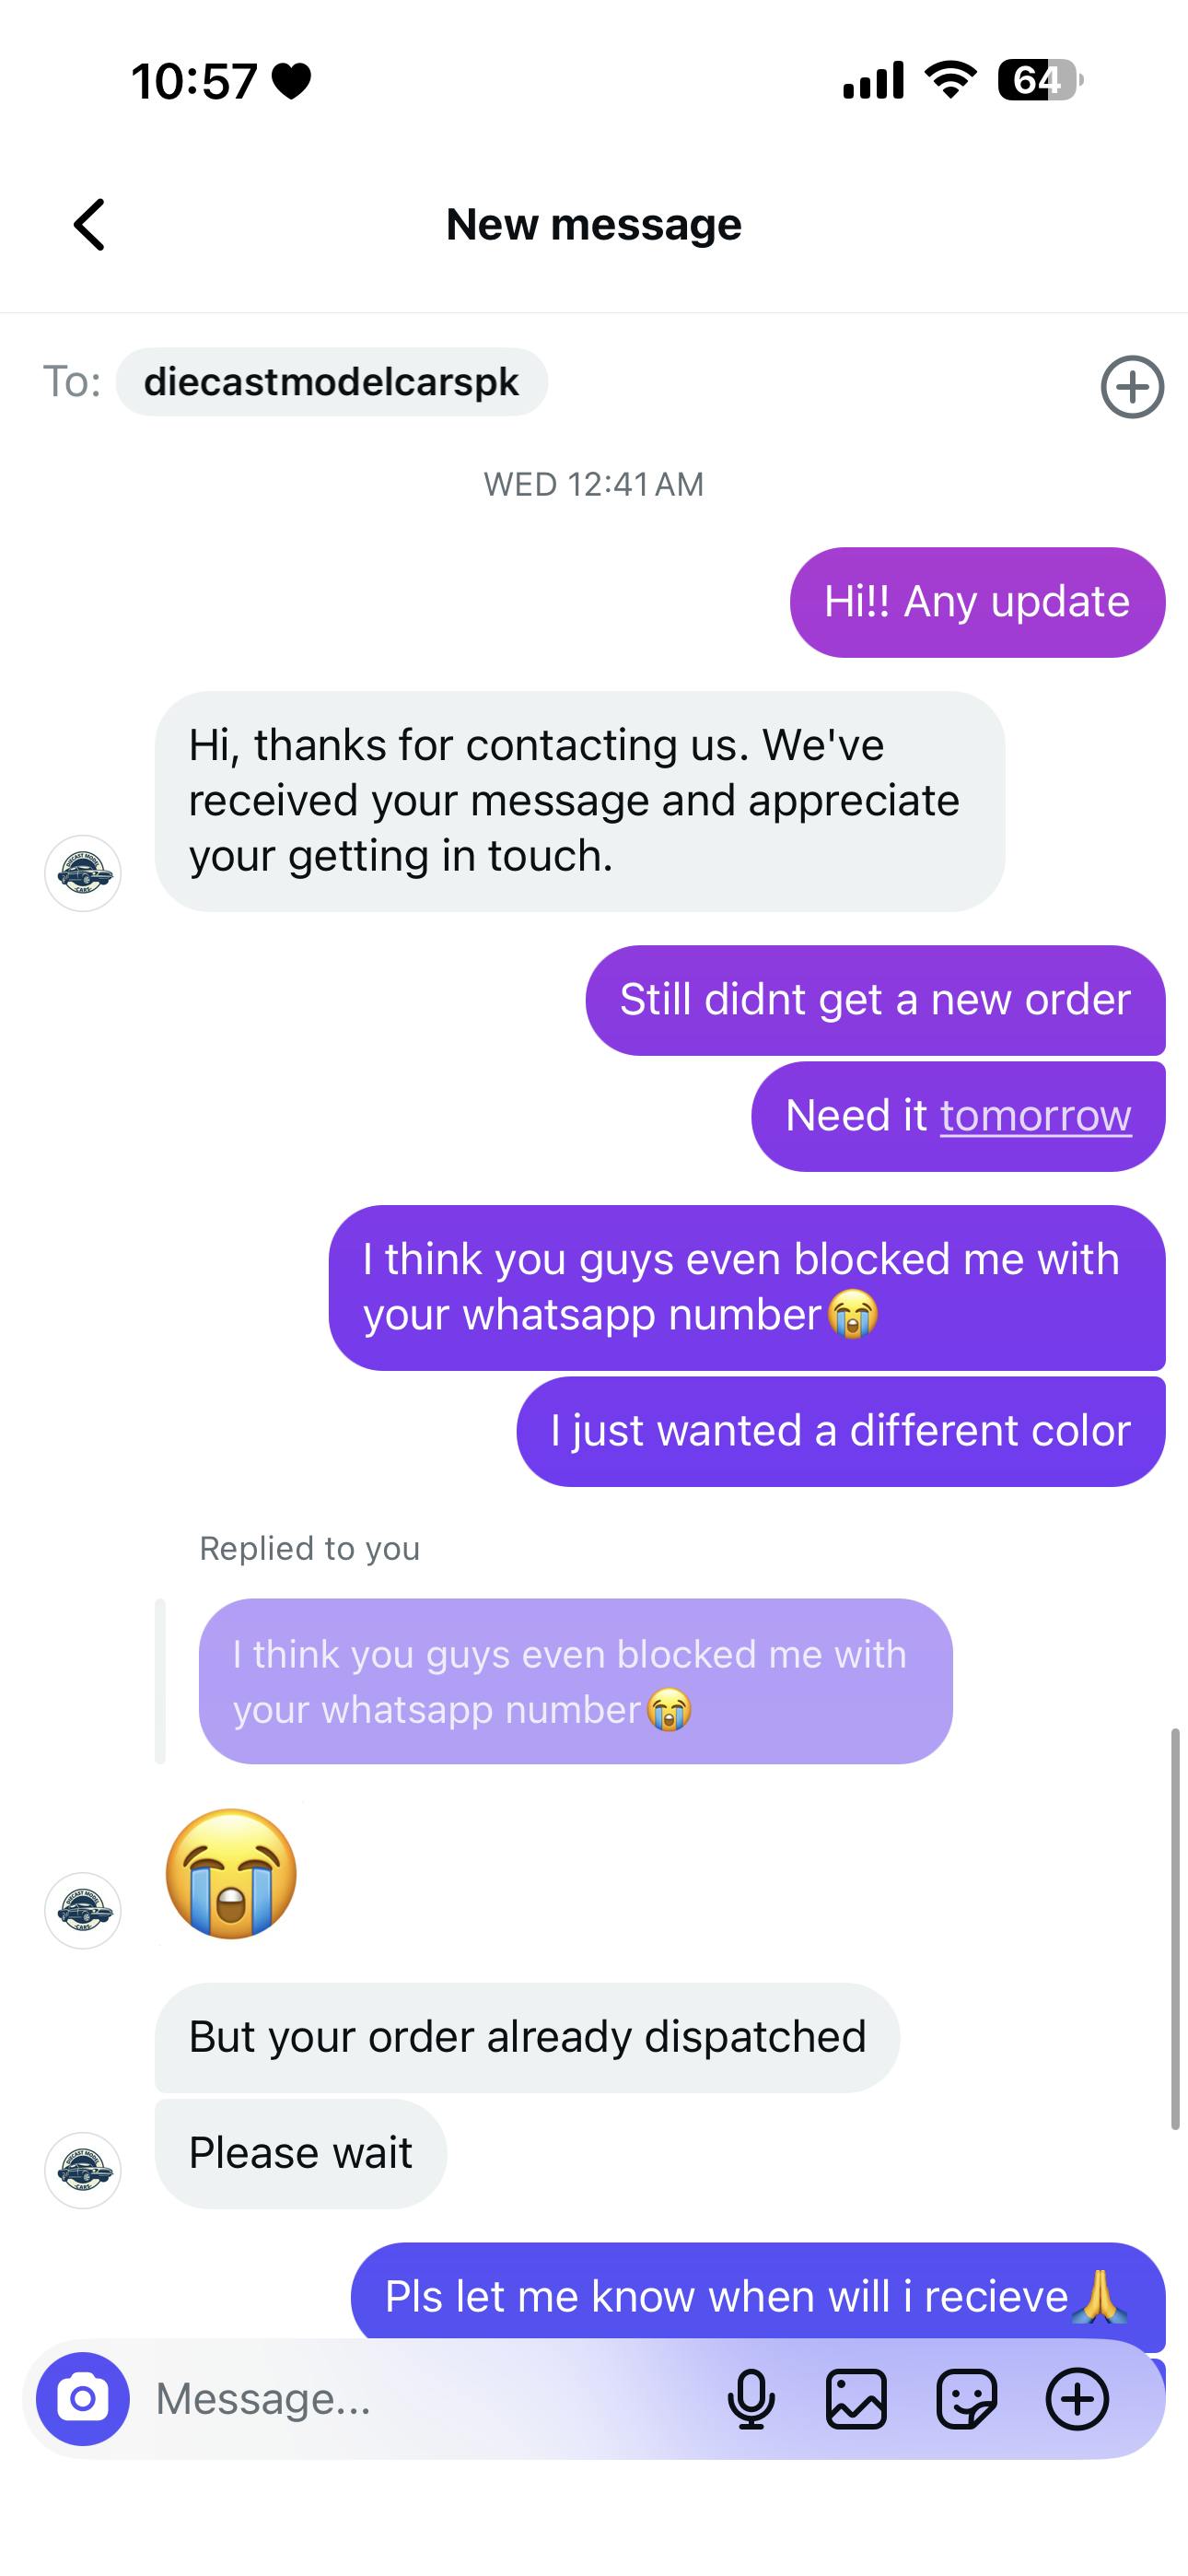Add another recipient with plus circle icon
The width and height of the screenshot is (1188, 2576).
coord(1132,387)
